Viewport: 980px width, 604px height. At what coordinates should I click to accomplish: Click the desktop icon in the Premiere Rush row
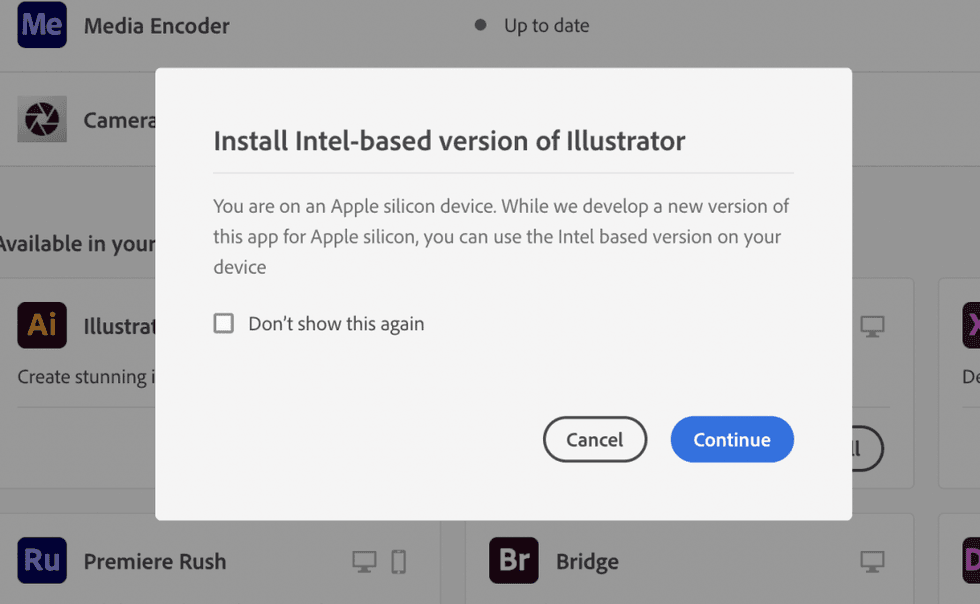tap(364, 561)
